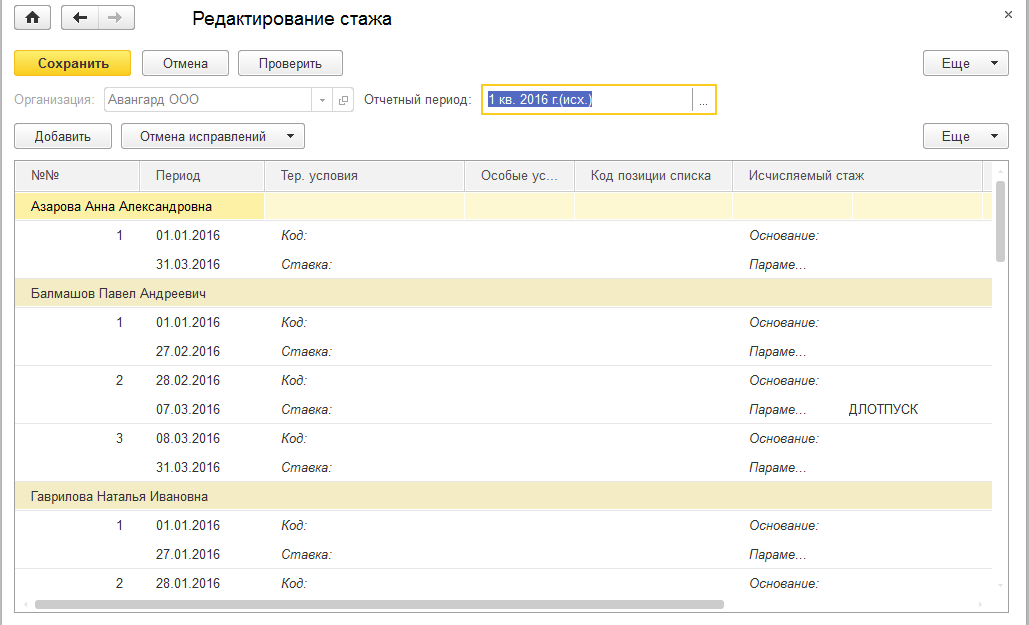This screenshot has width=1029, height=625.
Task: Close the form with the X icon
Action: tap(1007, 15)
